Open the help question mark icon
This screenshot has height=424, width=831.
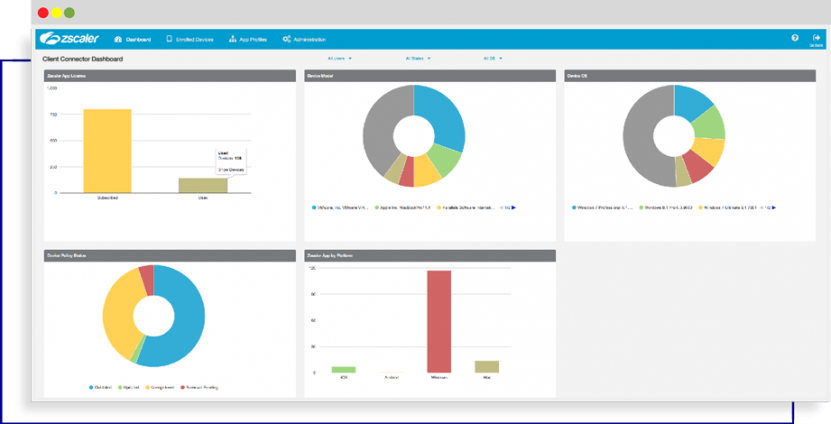pyautogui.click(x=795, y=38)
